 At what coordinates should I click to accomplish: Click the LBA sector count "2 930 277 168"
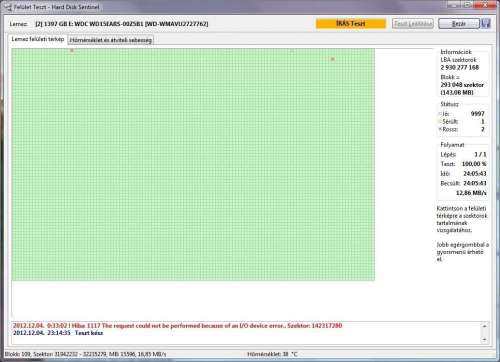tap(460, 68)
